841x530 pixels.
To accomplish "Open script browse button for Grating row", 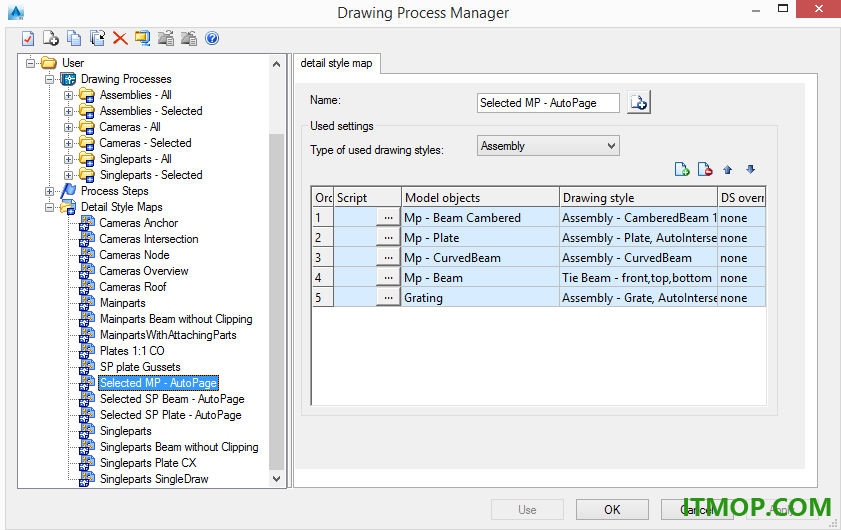I will [388, 298].
